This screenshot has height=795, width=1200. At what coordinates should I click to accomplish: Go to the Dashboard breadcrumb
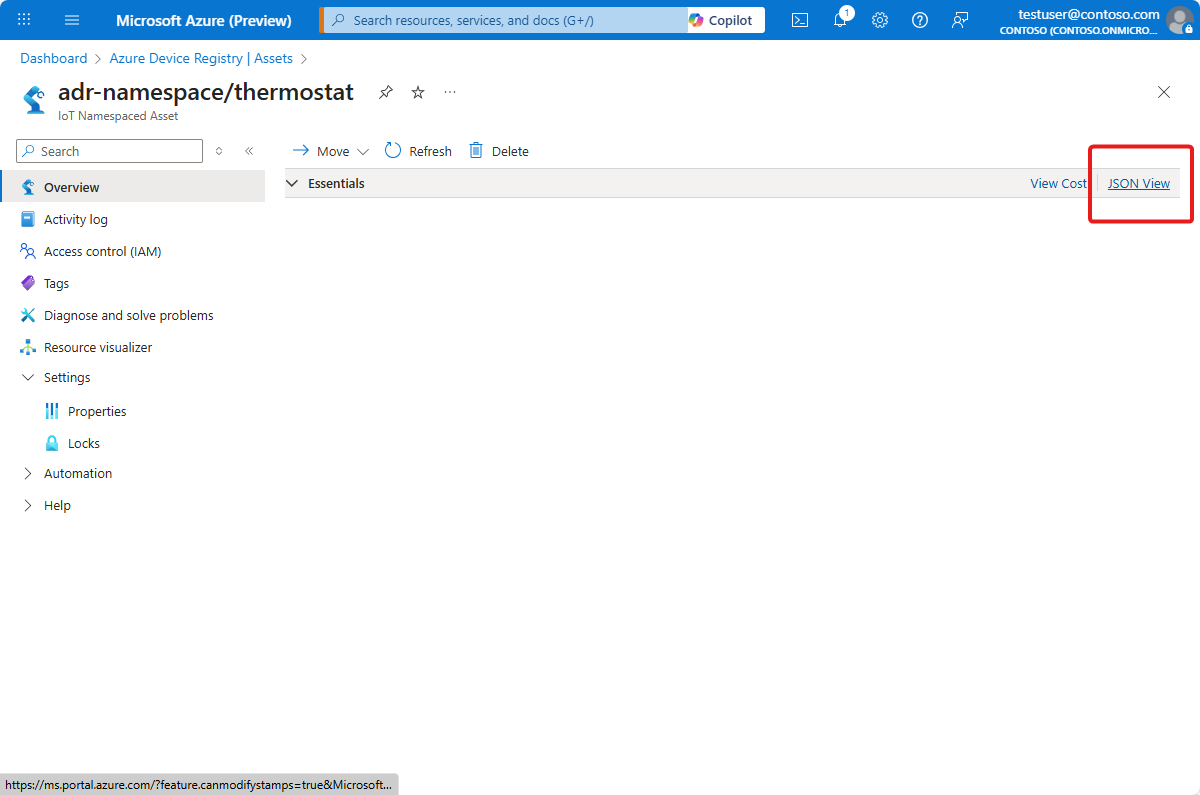click(x=54, y=59)
